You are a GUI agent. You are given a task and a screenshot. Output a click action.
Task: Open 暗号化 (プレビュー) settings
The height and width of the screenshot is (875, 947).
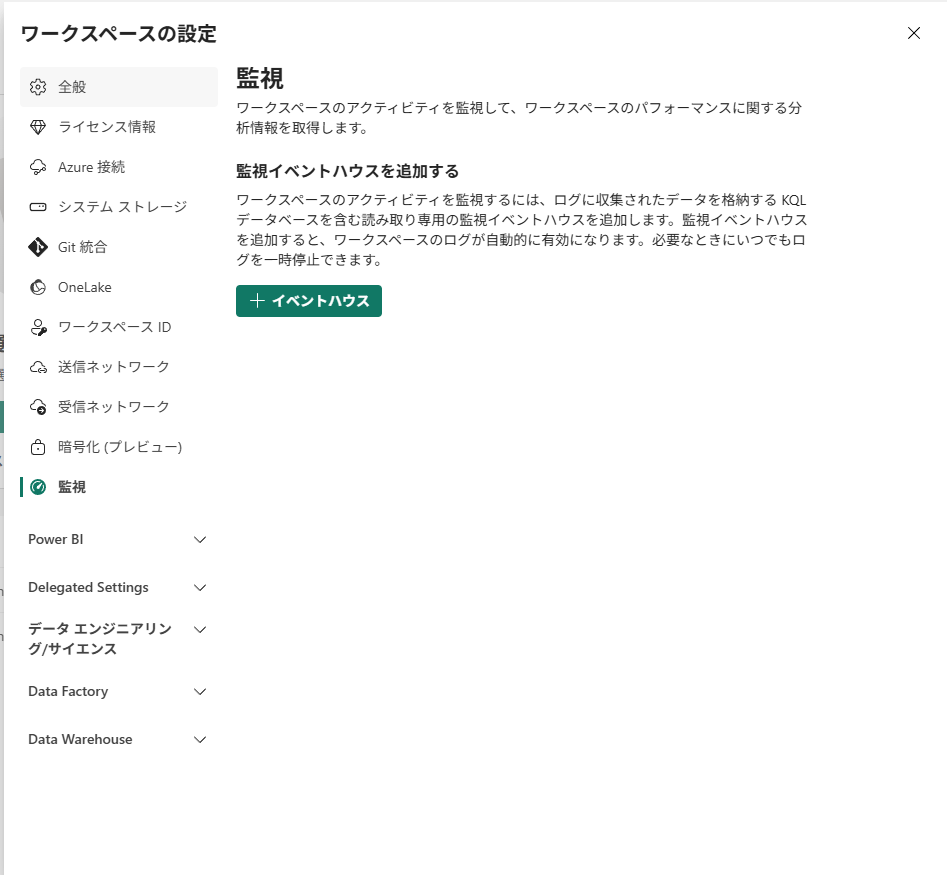pyautogui.click(x=119, y=447)
